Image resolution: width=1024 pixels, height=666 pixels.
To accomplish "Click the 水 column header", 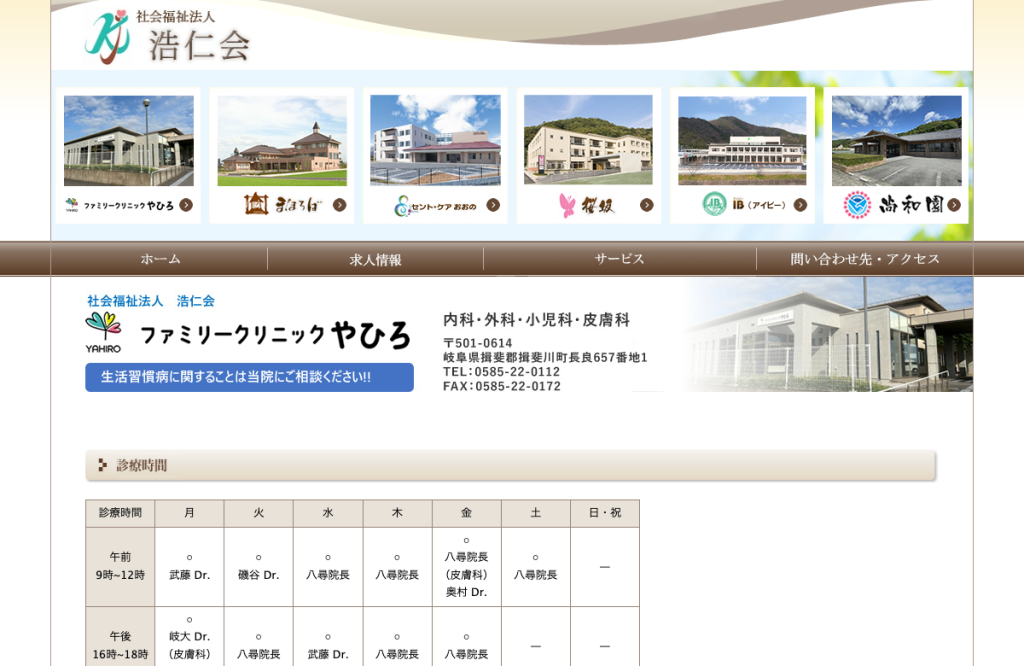I will 328,513.
